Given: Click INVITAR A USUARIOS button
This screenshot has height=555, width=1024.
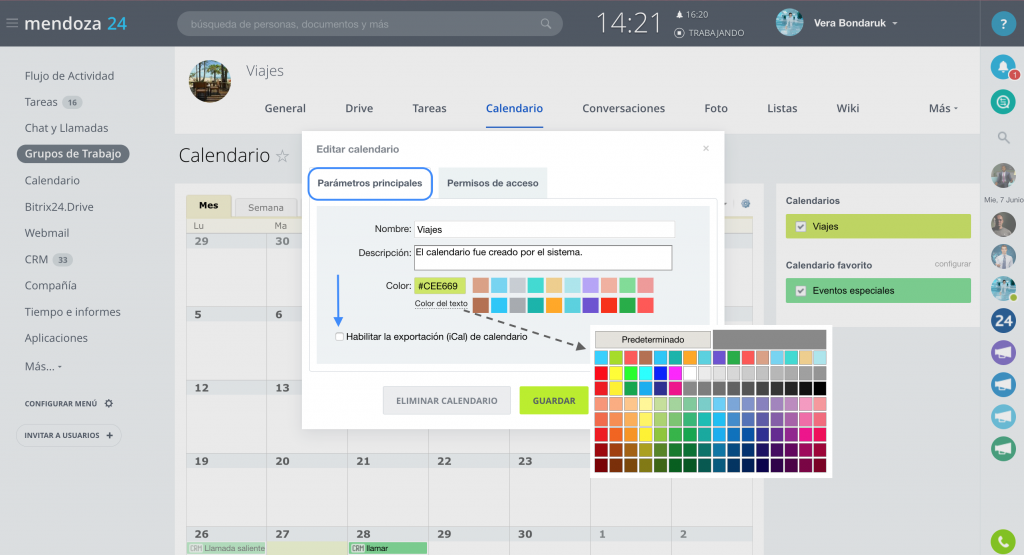Looking at the screenshot, I should [x=69, y=436].
